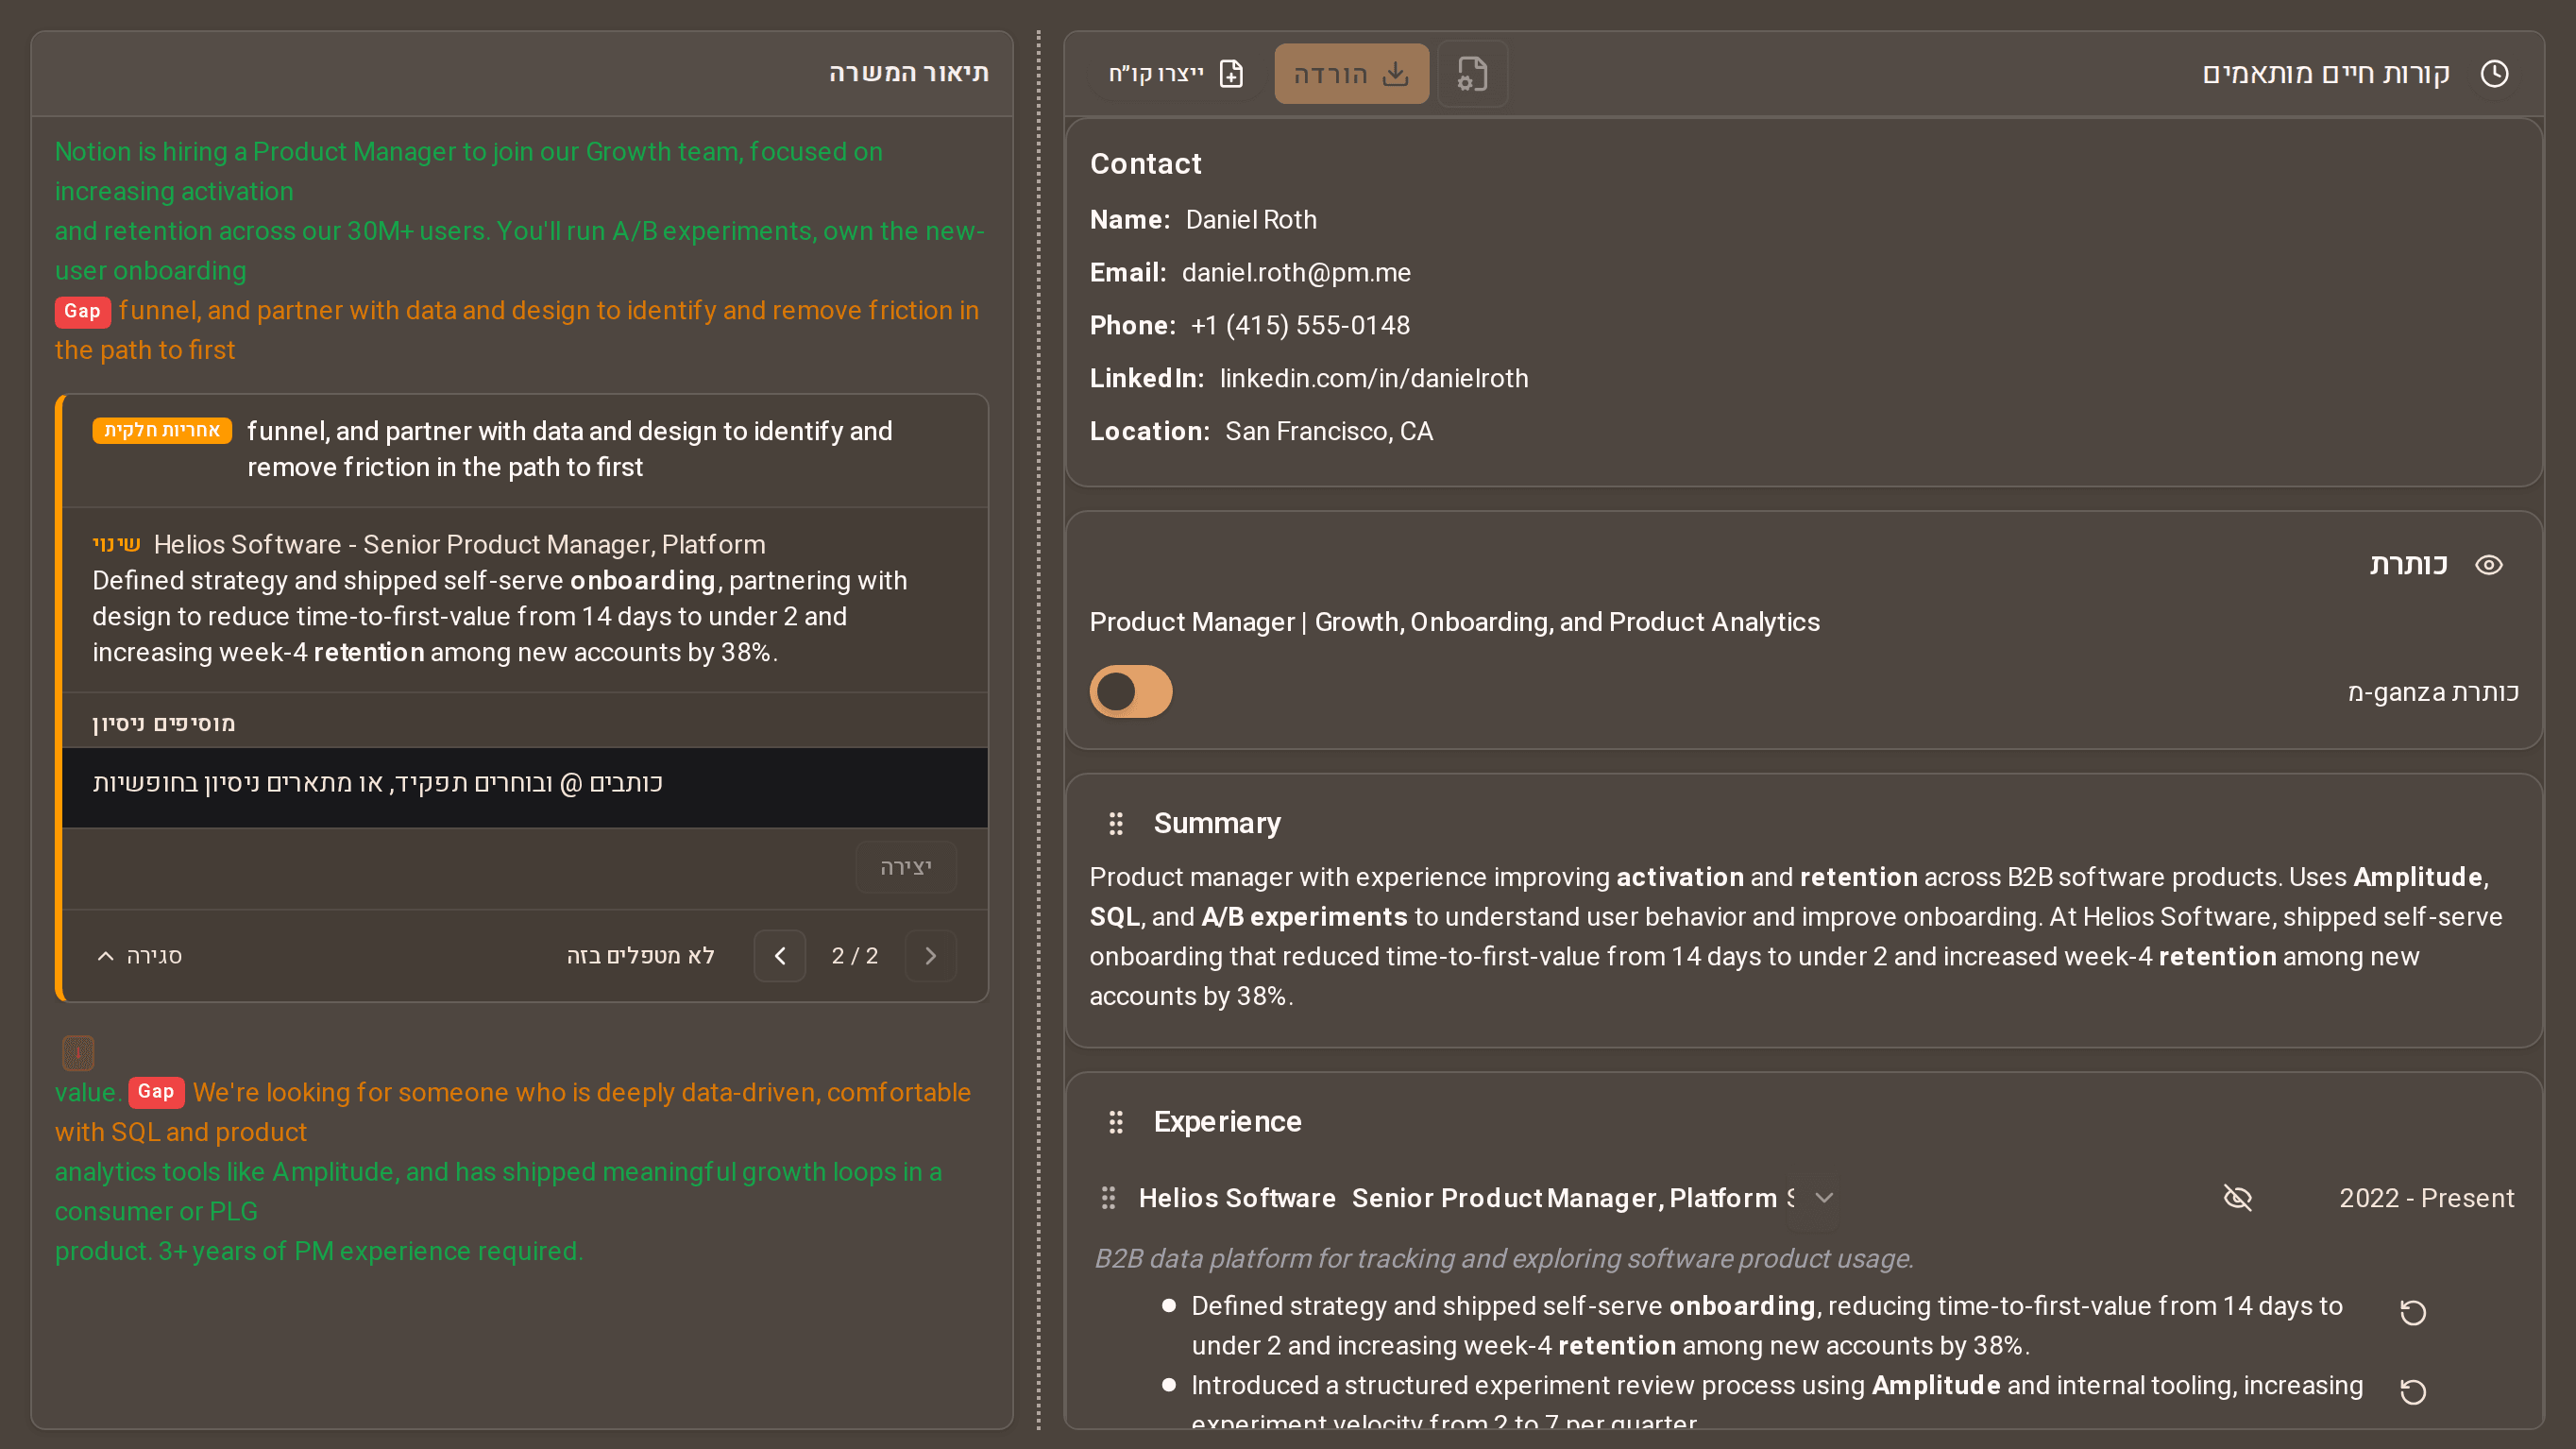Click the שינוי change label

(117, 544)
